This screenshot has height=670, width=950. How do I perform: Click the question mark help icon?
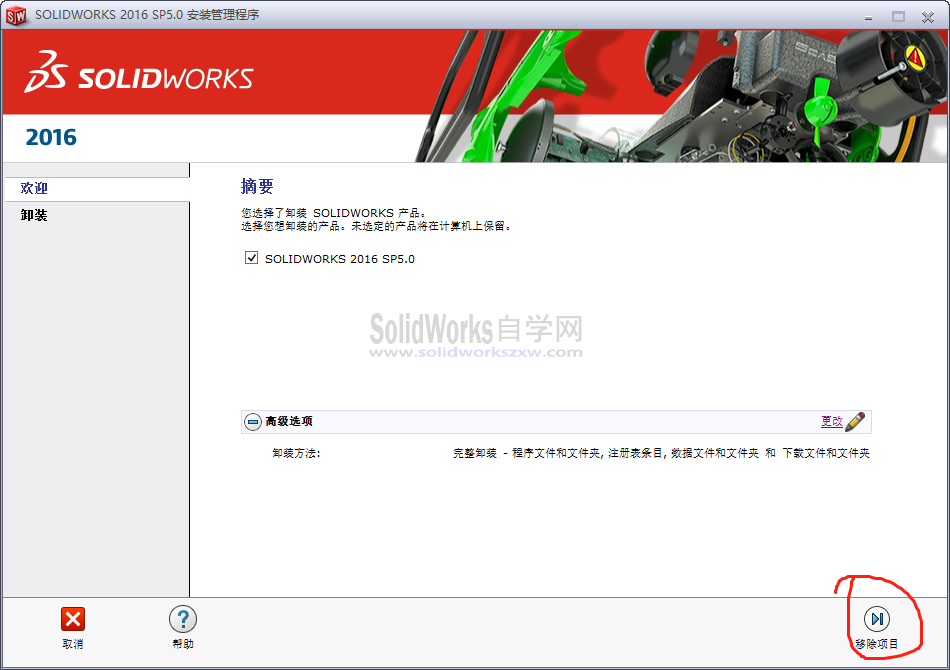point(183,619)
